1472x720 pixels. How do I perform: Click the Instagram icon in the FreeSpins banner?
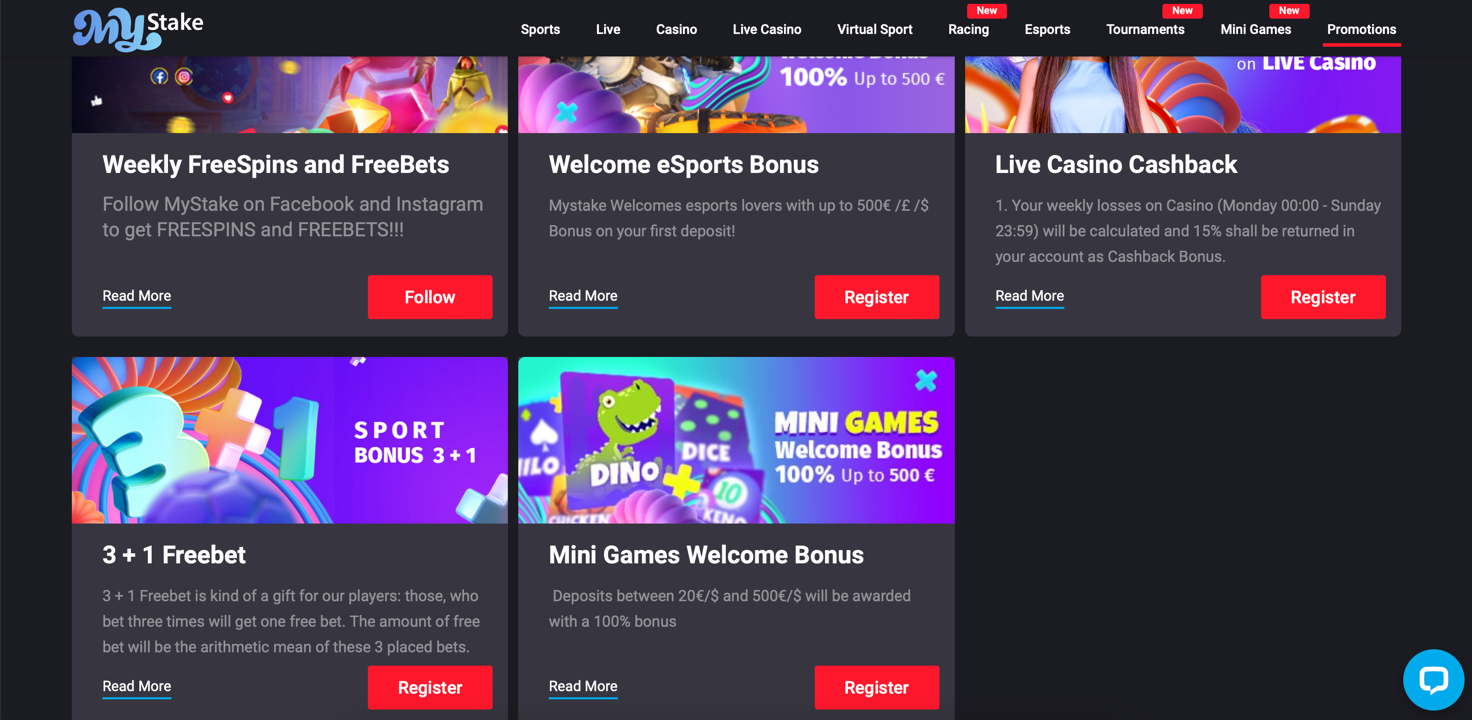click(x=184, y=76)
